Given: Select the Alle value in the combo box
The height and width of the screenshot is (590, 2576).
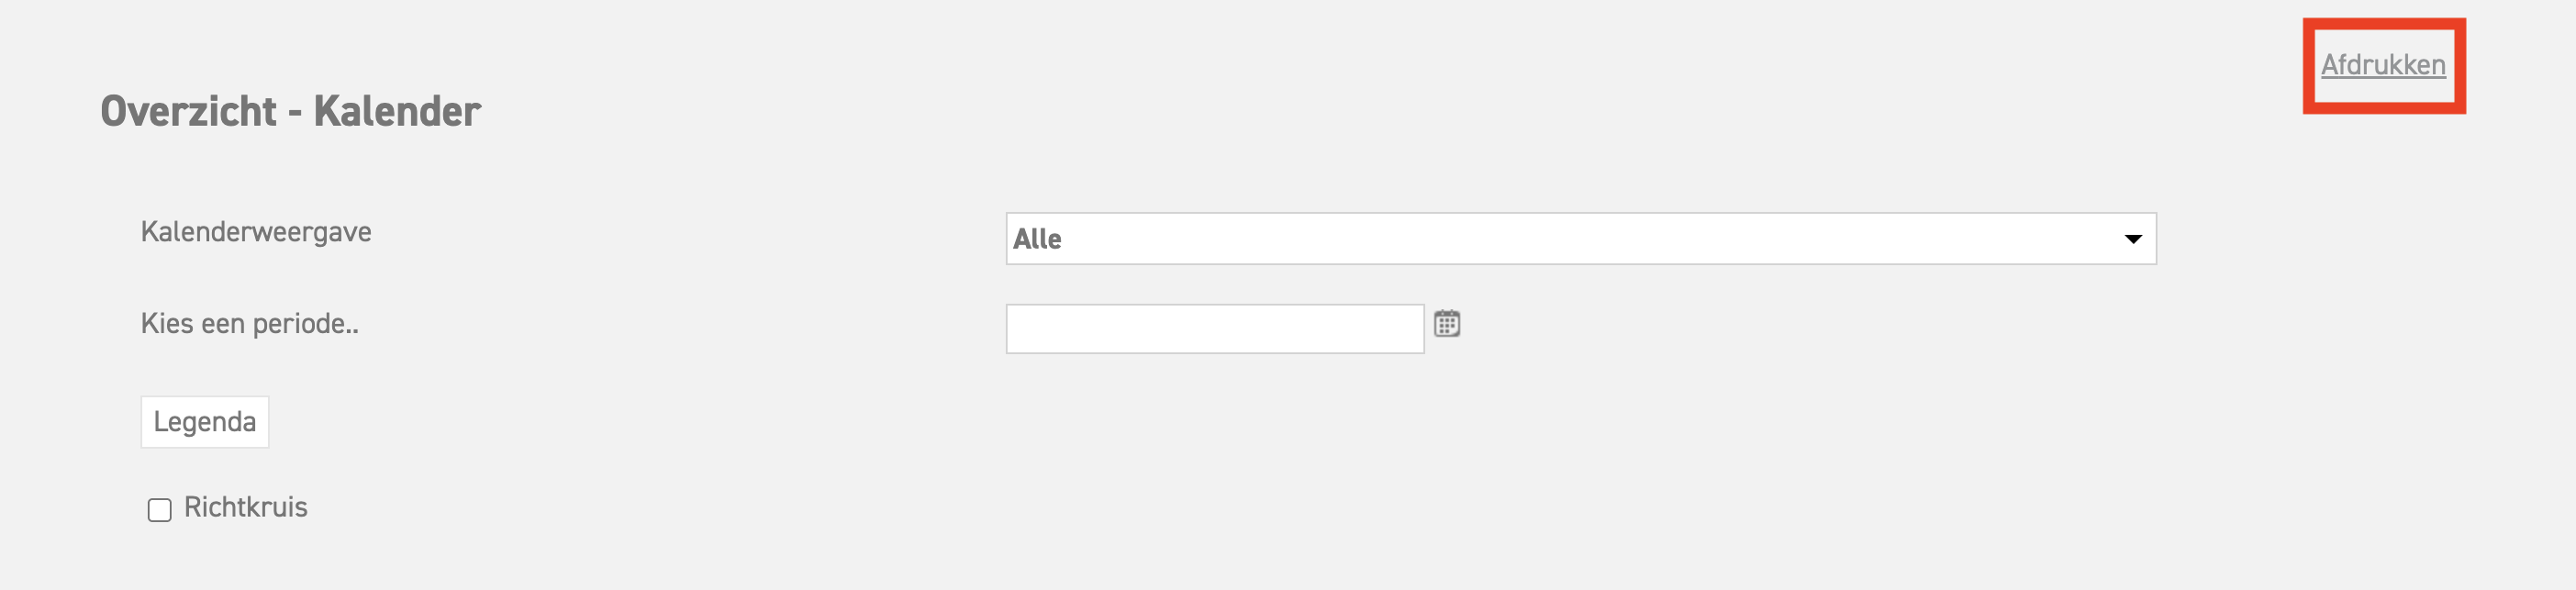Looking at the screenshot, I should pyautogui.click(x=1037, y=239).
